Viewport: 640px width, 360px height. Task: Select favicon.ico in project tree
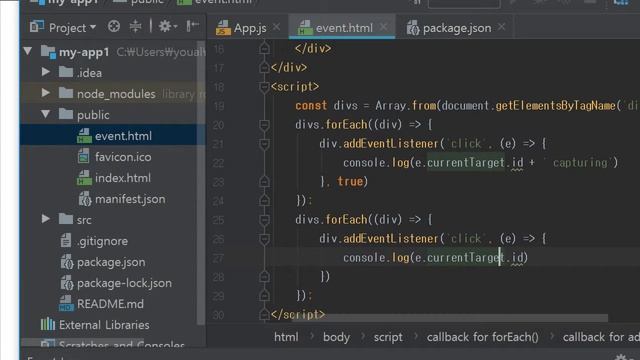tap(123, 157)
